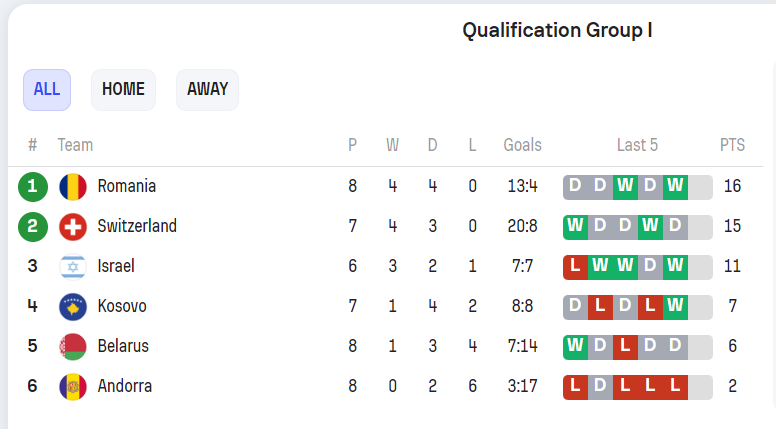Open the Israel team page

(x=116, y=266)
